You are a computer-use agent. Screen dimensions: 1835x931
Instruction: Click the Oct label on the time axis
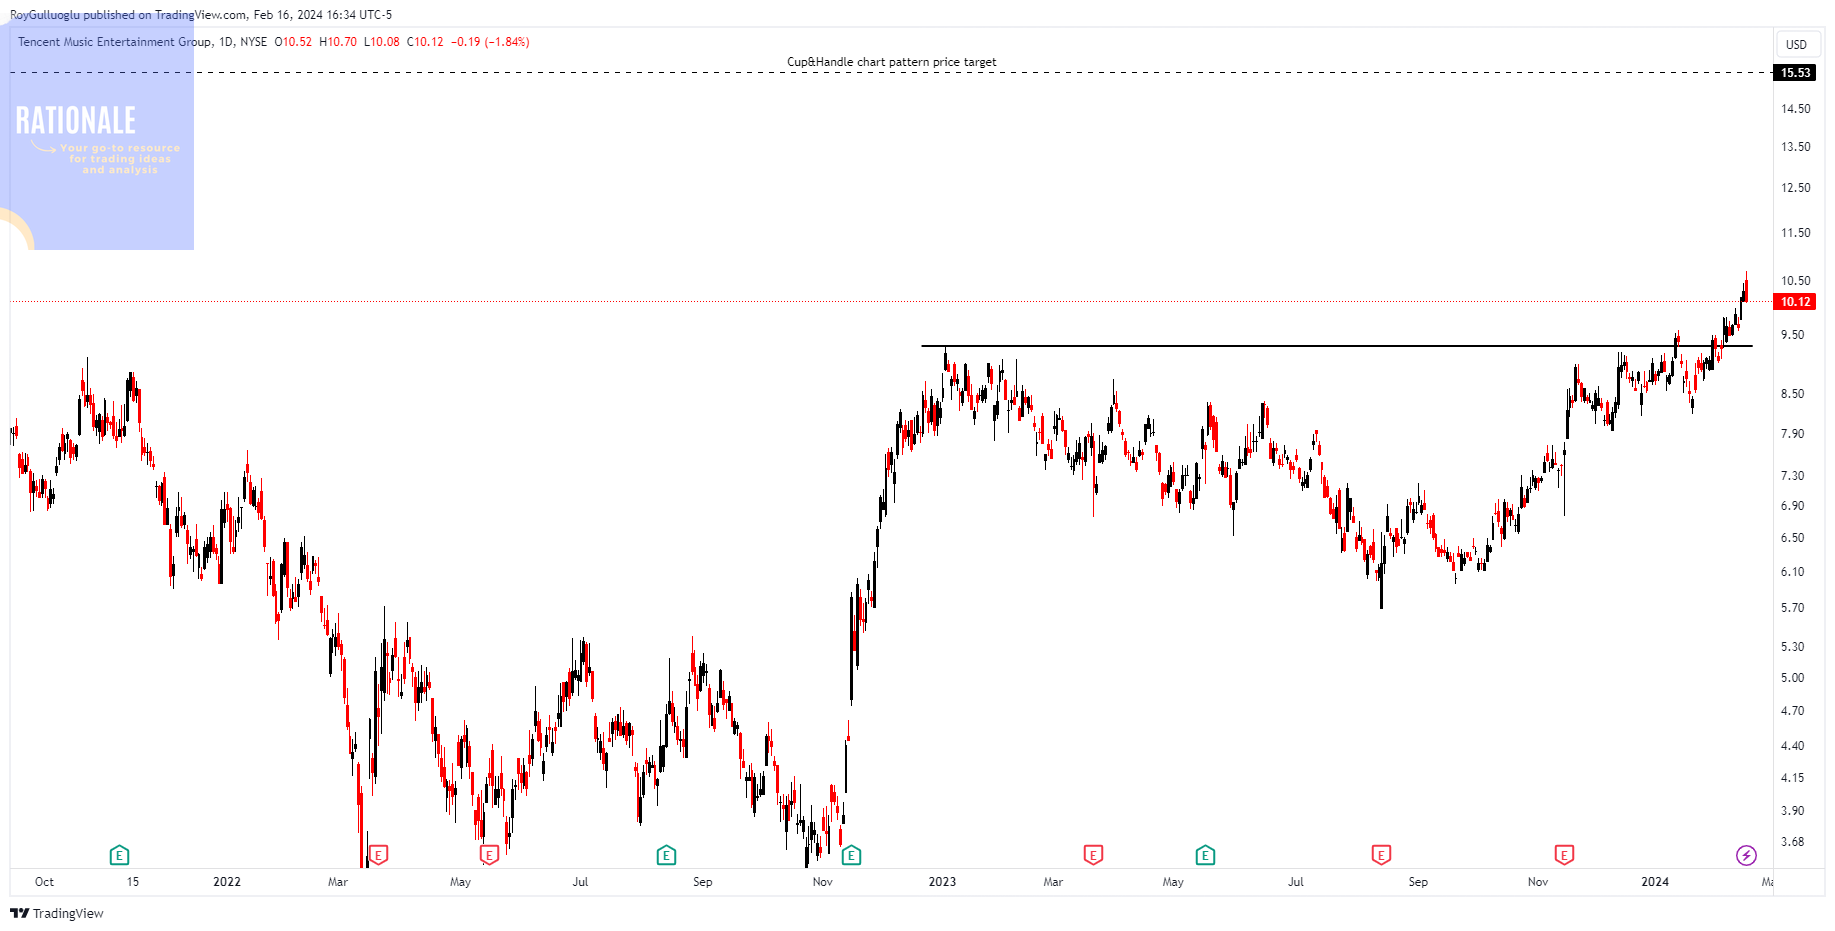point(45,882)
